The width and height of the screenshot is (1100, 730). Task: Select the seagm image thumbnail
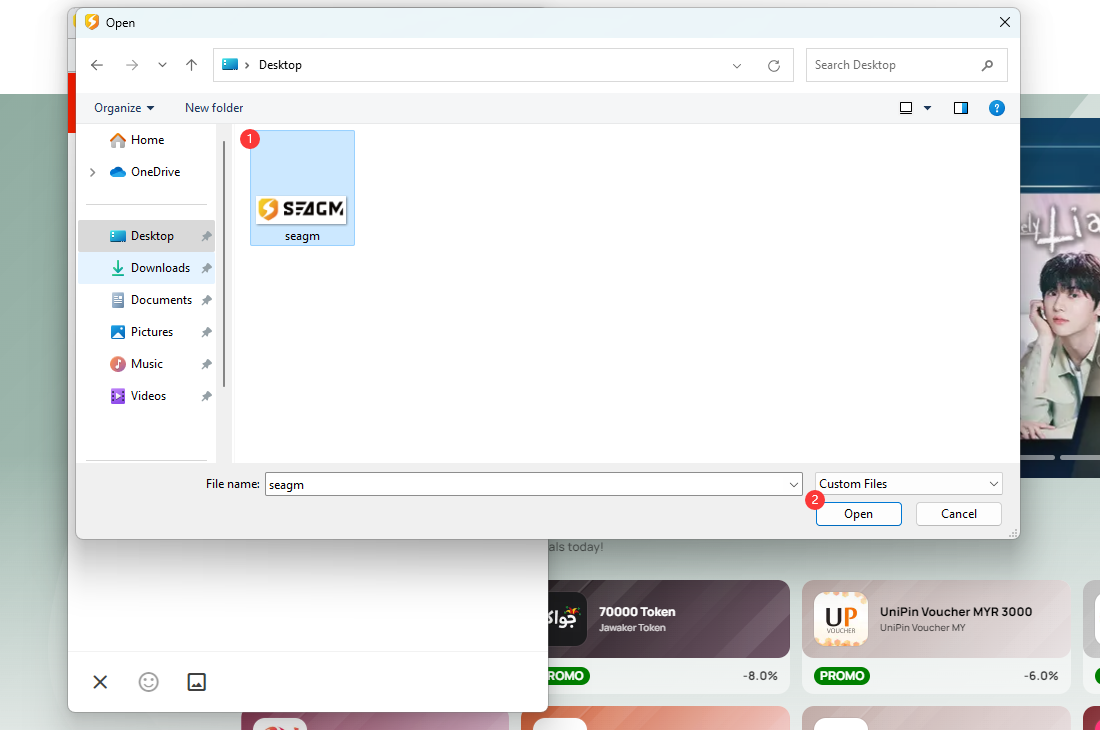pyautogui.click(x=302, y=209)
